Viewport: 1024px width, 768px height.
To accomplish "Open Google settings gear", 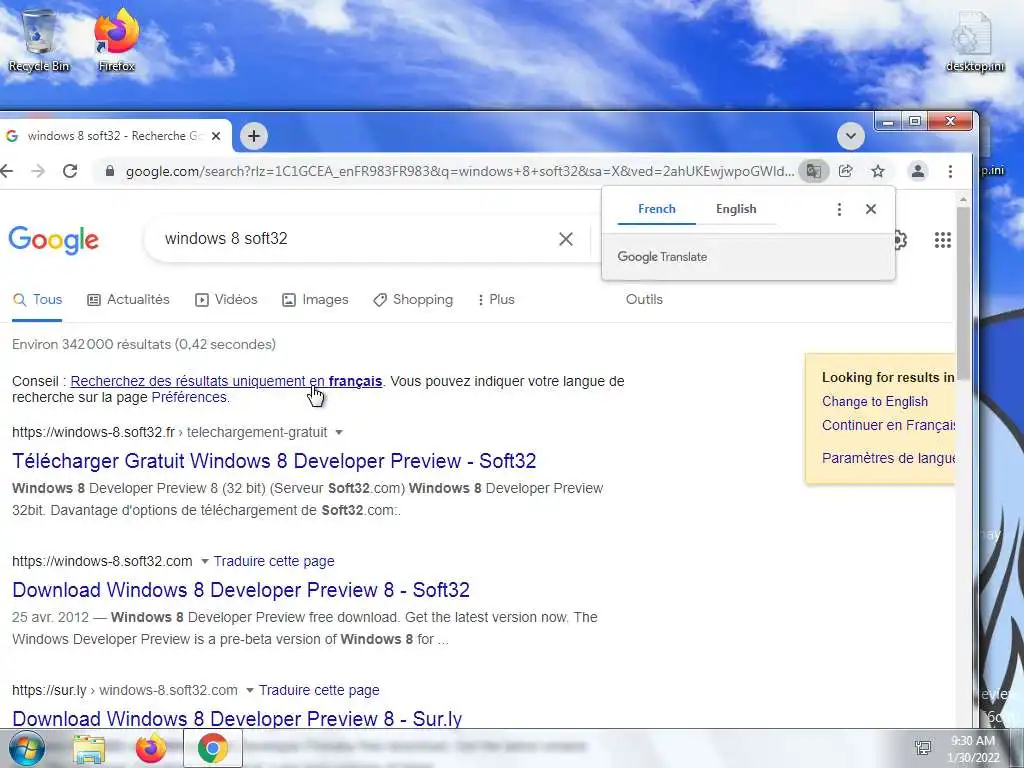I will pyautogui.click(x=900, y=240).
